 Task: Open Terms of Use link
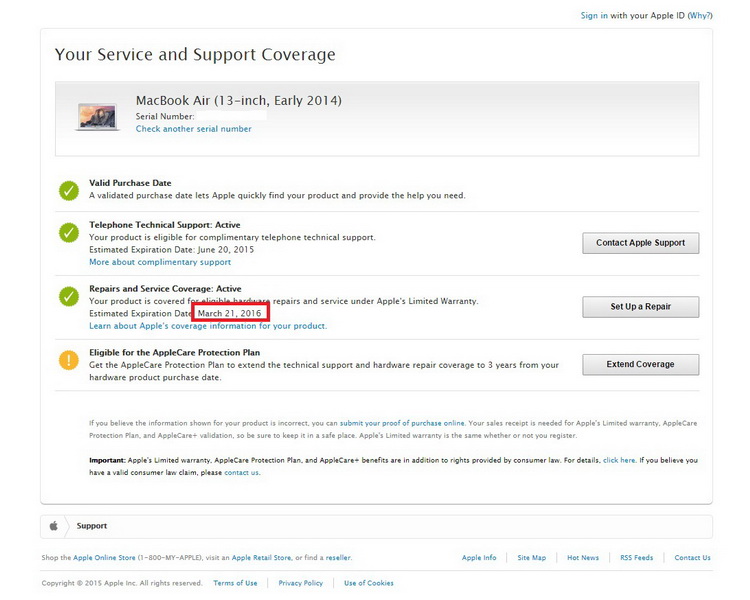coord(235,583)
